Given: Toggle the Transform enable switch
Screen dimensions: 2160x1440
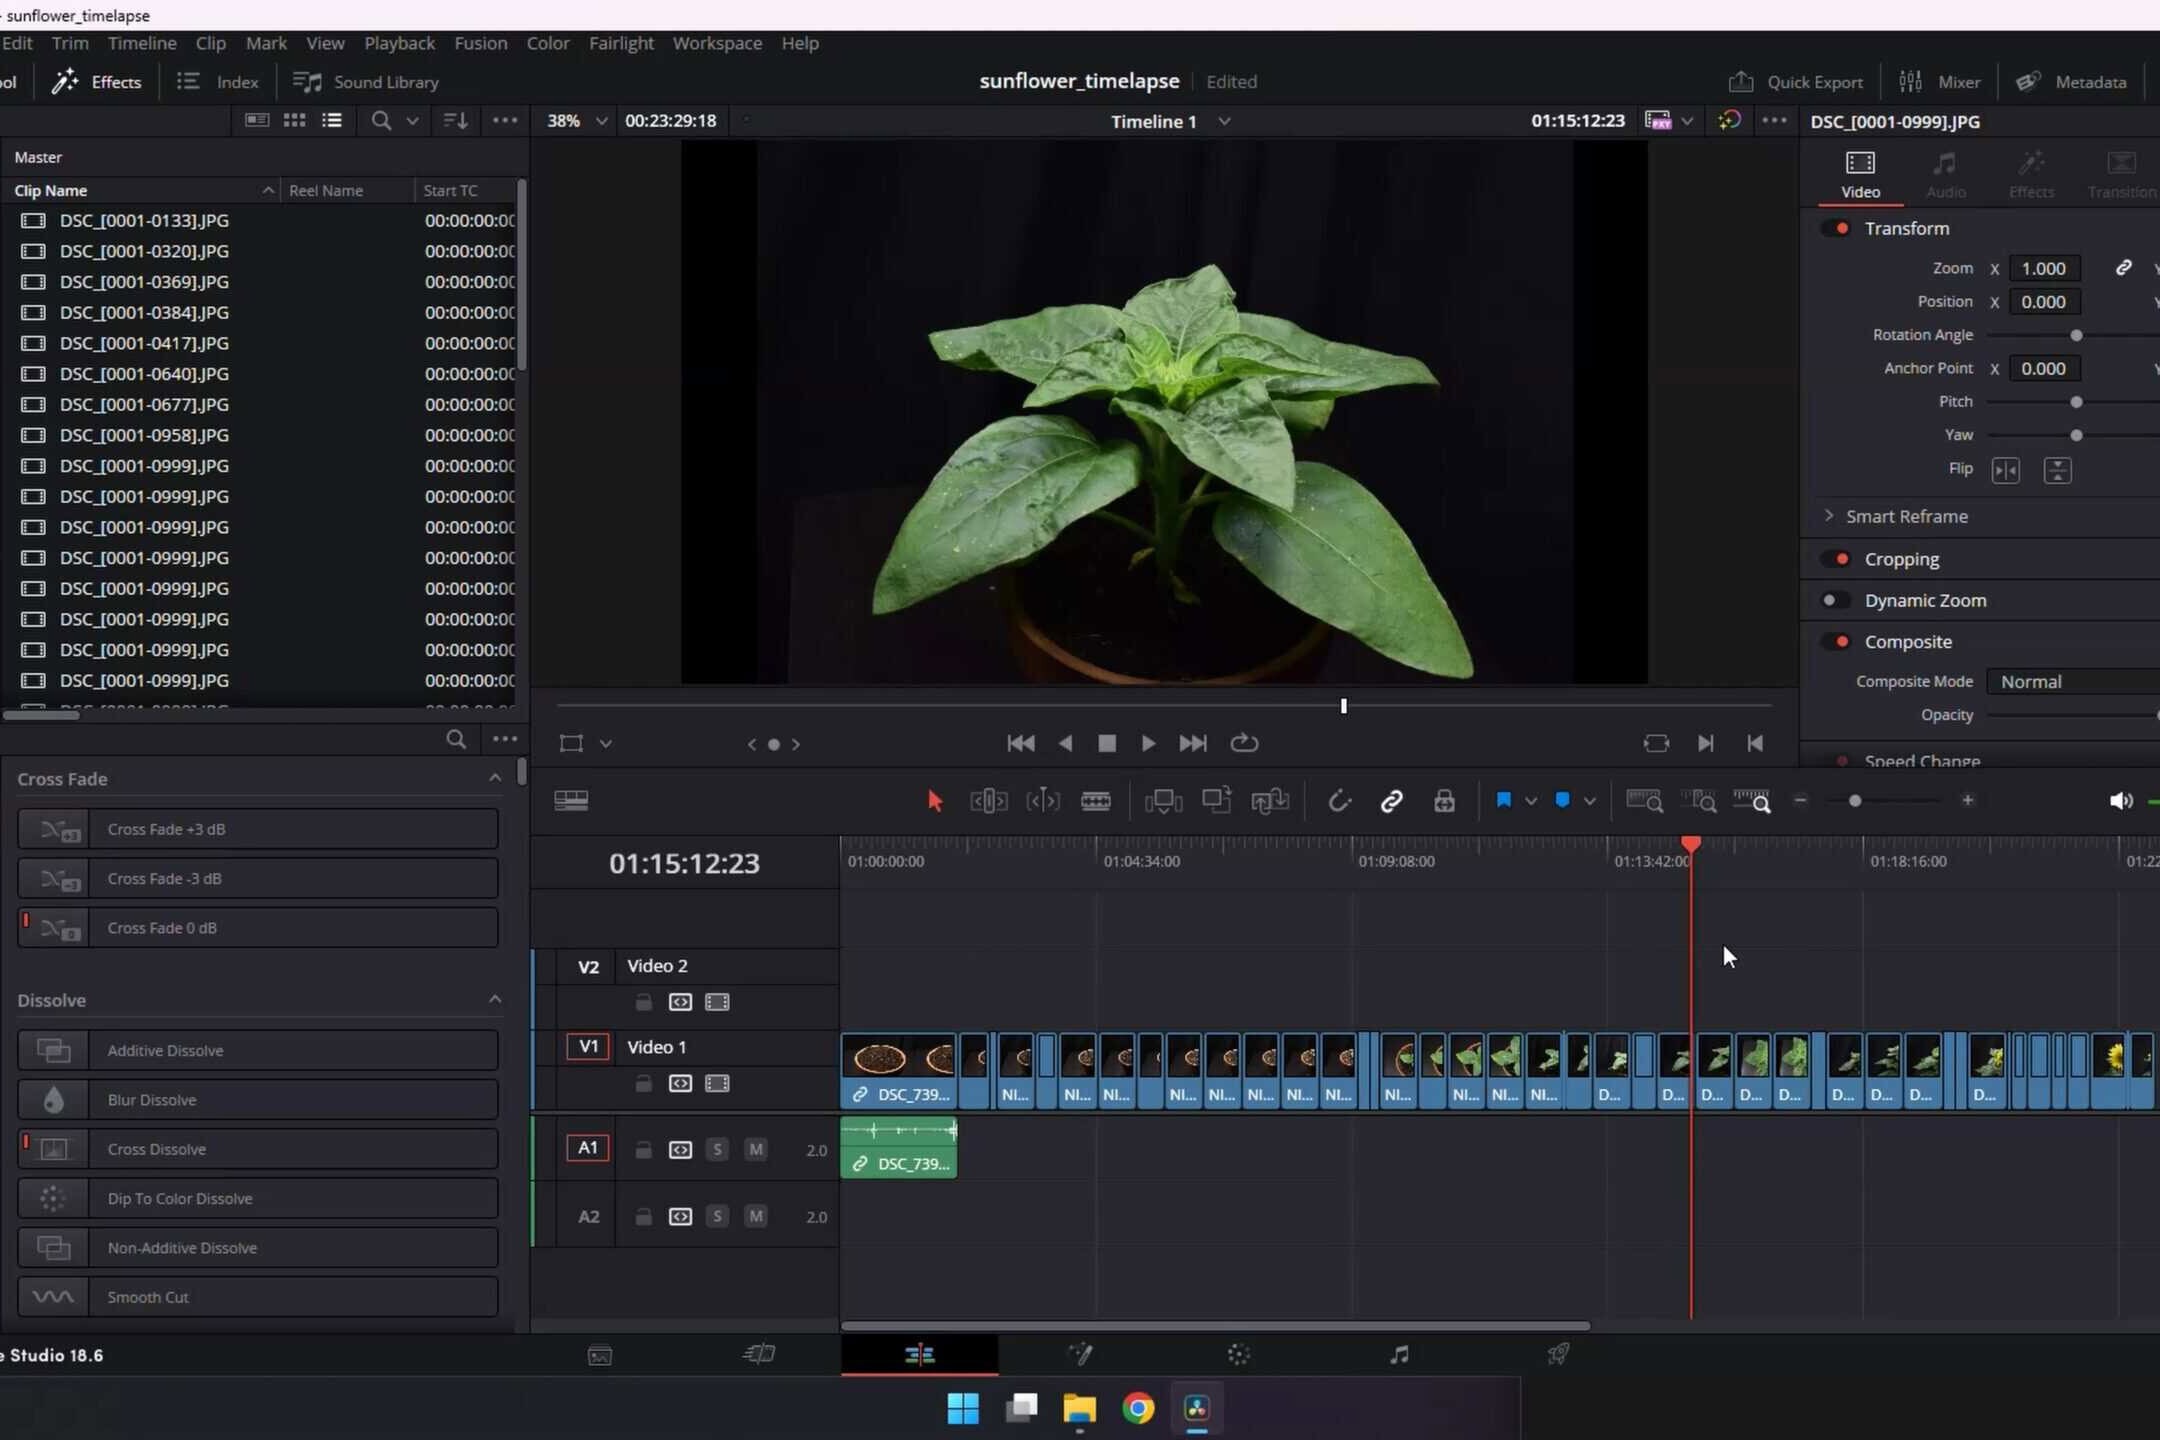Looking at the screenshot, I should click(1836, 228).
